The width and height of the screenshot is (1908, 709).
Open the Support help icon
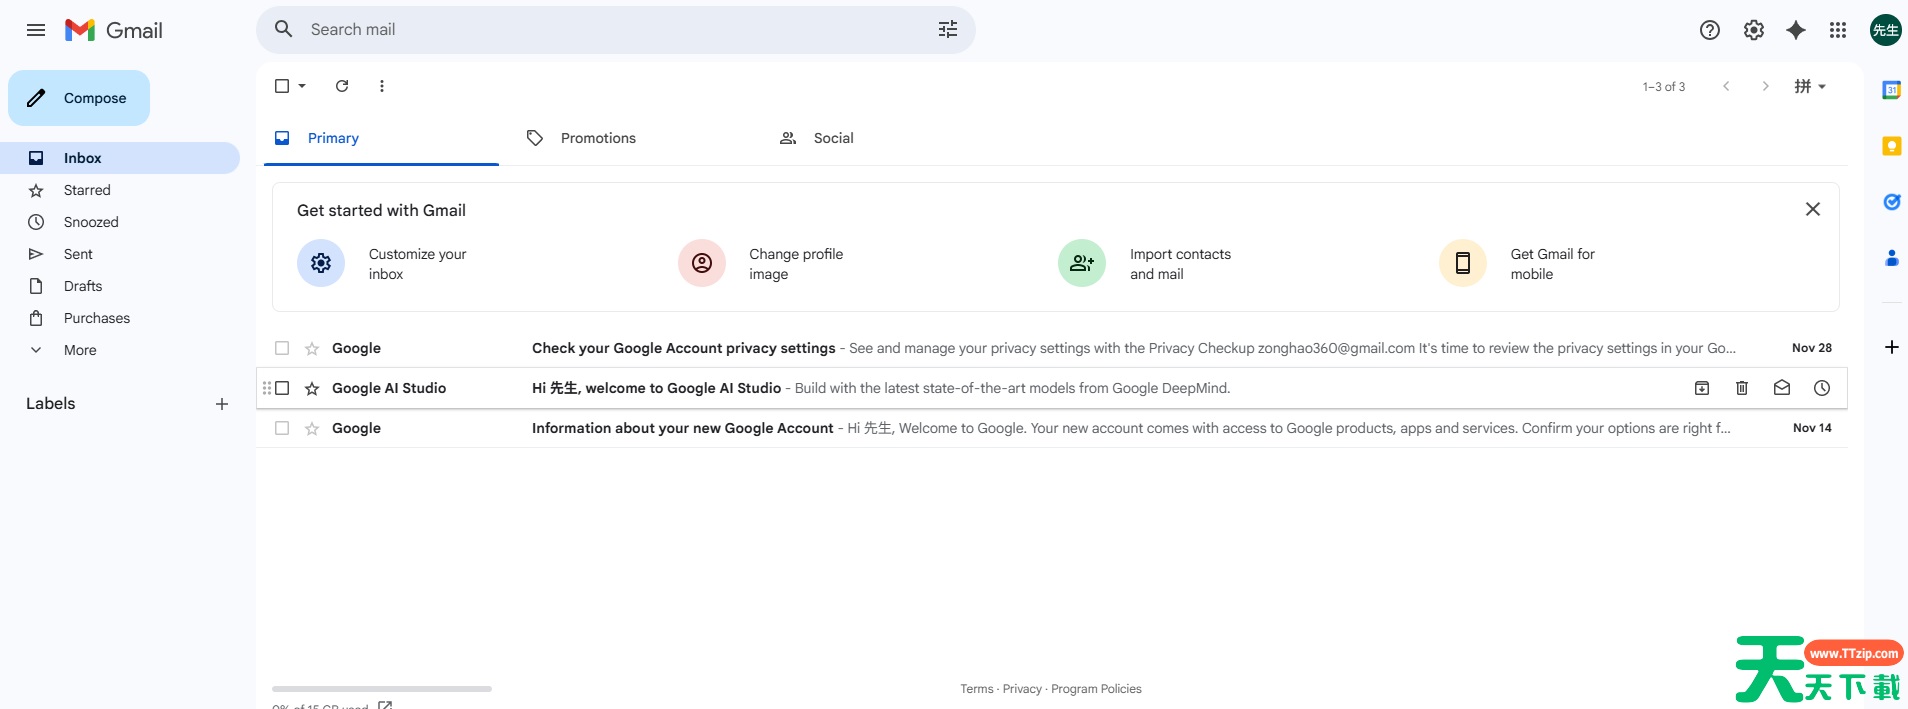click(x=1710, y=30)
